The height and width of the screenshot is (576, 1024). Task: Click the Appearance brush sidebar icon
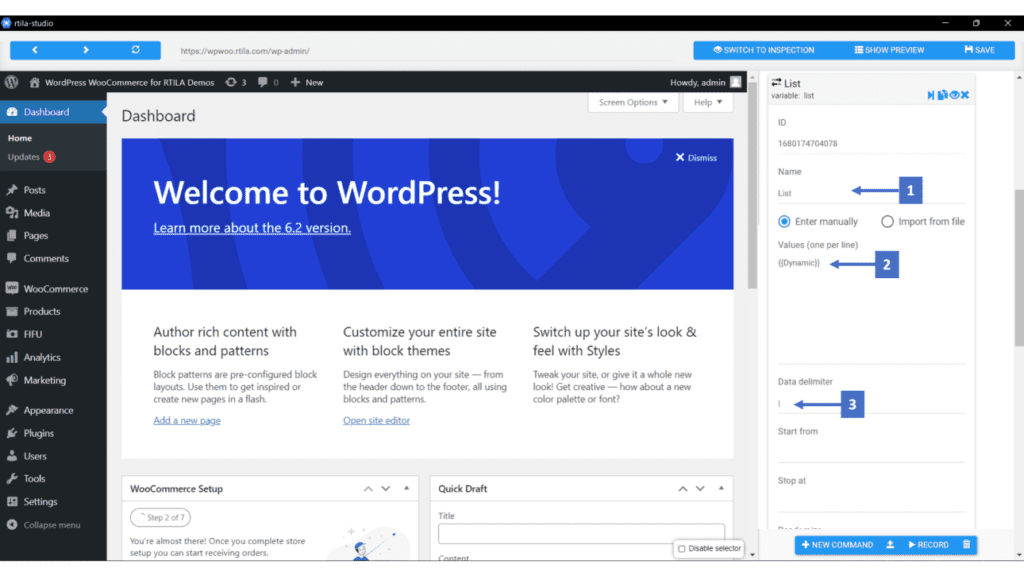pos(12,410)
